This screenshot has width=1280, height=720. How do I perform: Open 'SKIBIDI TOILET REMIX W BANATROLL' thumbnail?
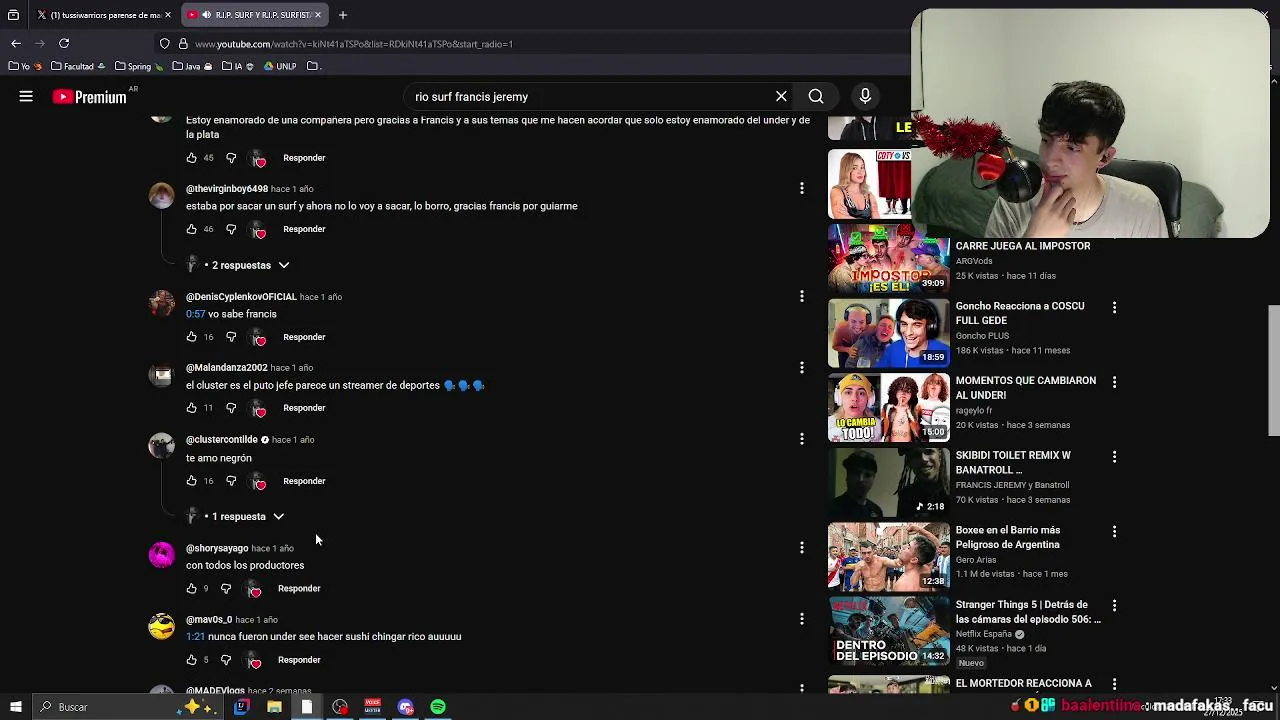pos(888,482)
